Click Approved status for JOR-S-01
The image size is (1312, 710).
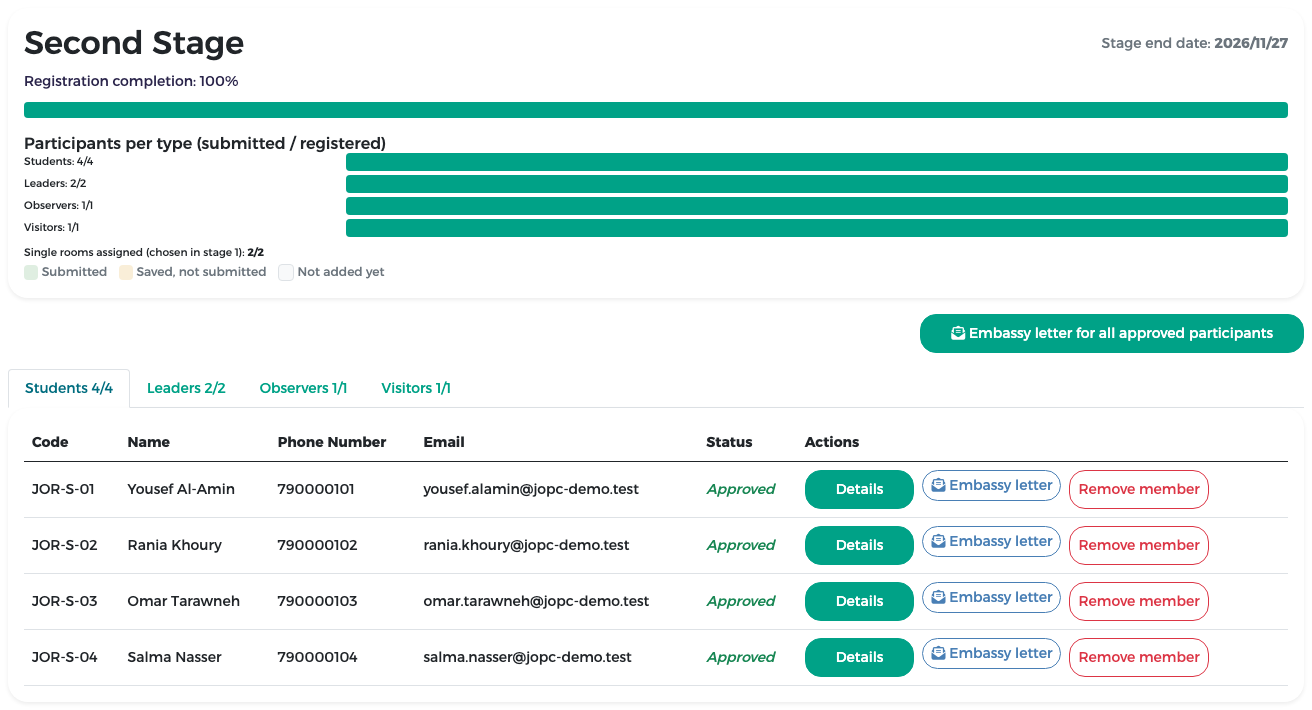pyautogui.click(x=741, y=489)
